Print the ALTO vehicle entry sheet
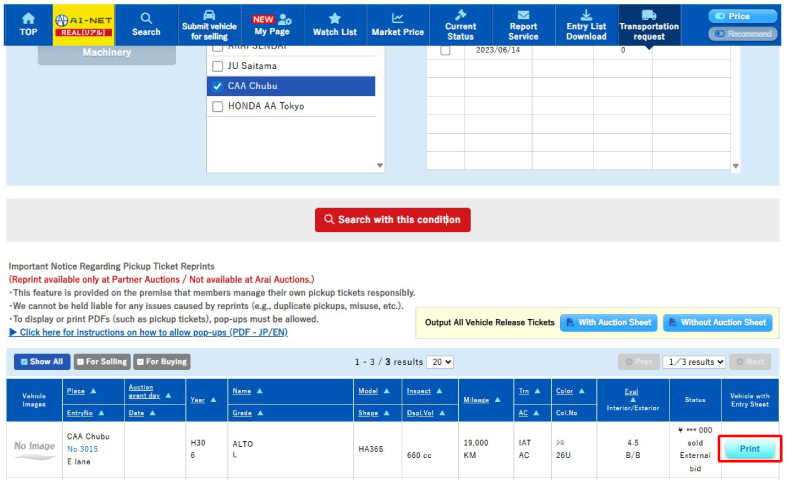 749,449
